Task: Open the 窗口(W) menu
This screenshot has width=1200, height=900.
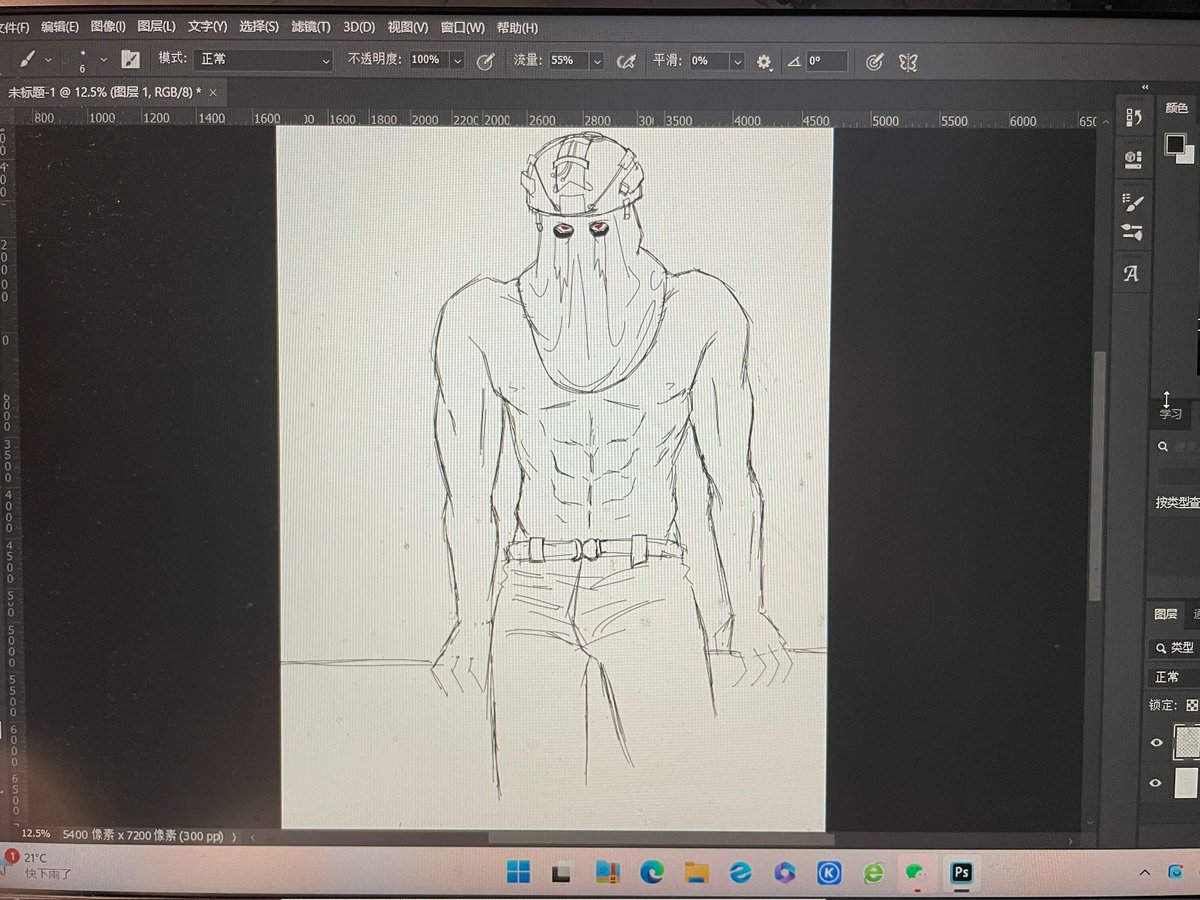Action: 463,28
